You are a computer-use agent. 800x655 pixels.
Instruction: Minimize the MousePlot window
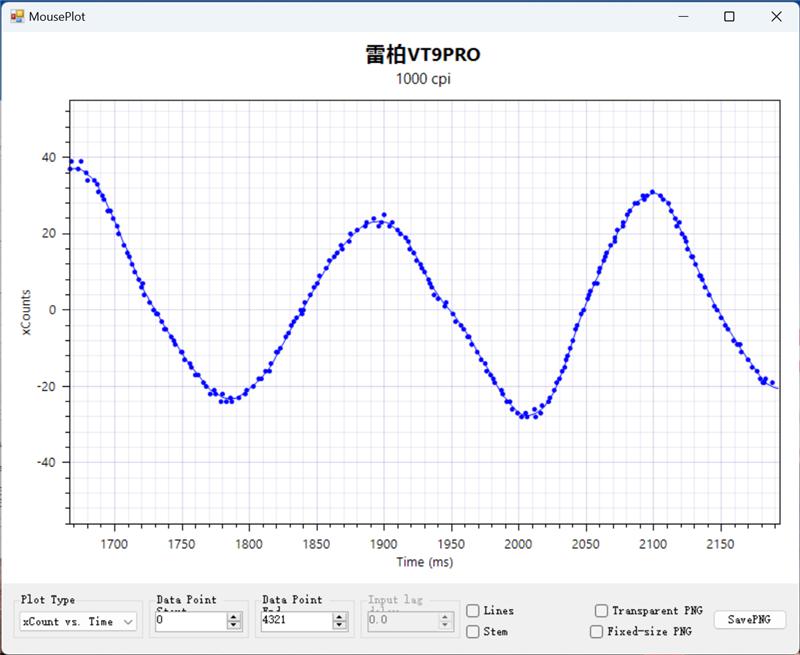(684, 16)
